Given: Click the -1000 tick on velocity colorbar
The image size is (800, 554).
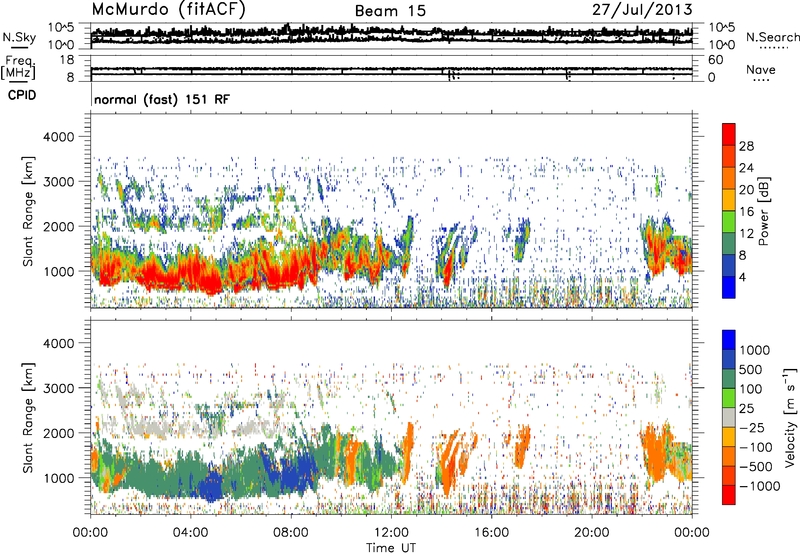Looking at the screenshot, I should click(x=759, y=486).
